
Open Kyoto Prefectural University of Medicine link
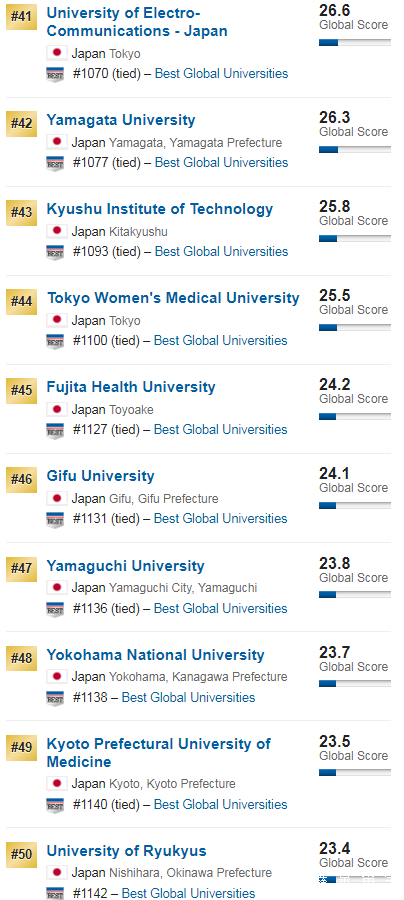click(158, 753)
